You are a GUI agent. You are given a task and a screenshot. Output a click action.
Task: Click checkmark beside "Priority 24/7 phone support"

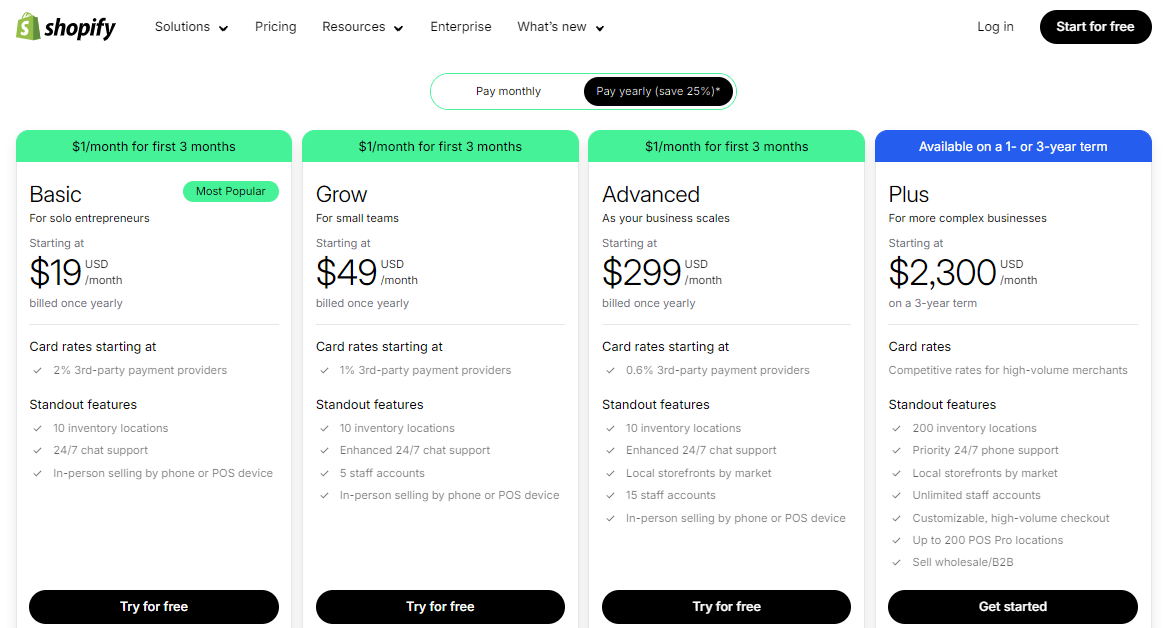[896, 450]
